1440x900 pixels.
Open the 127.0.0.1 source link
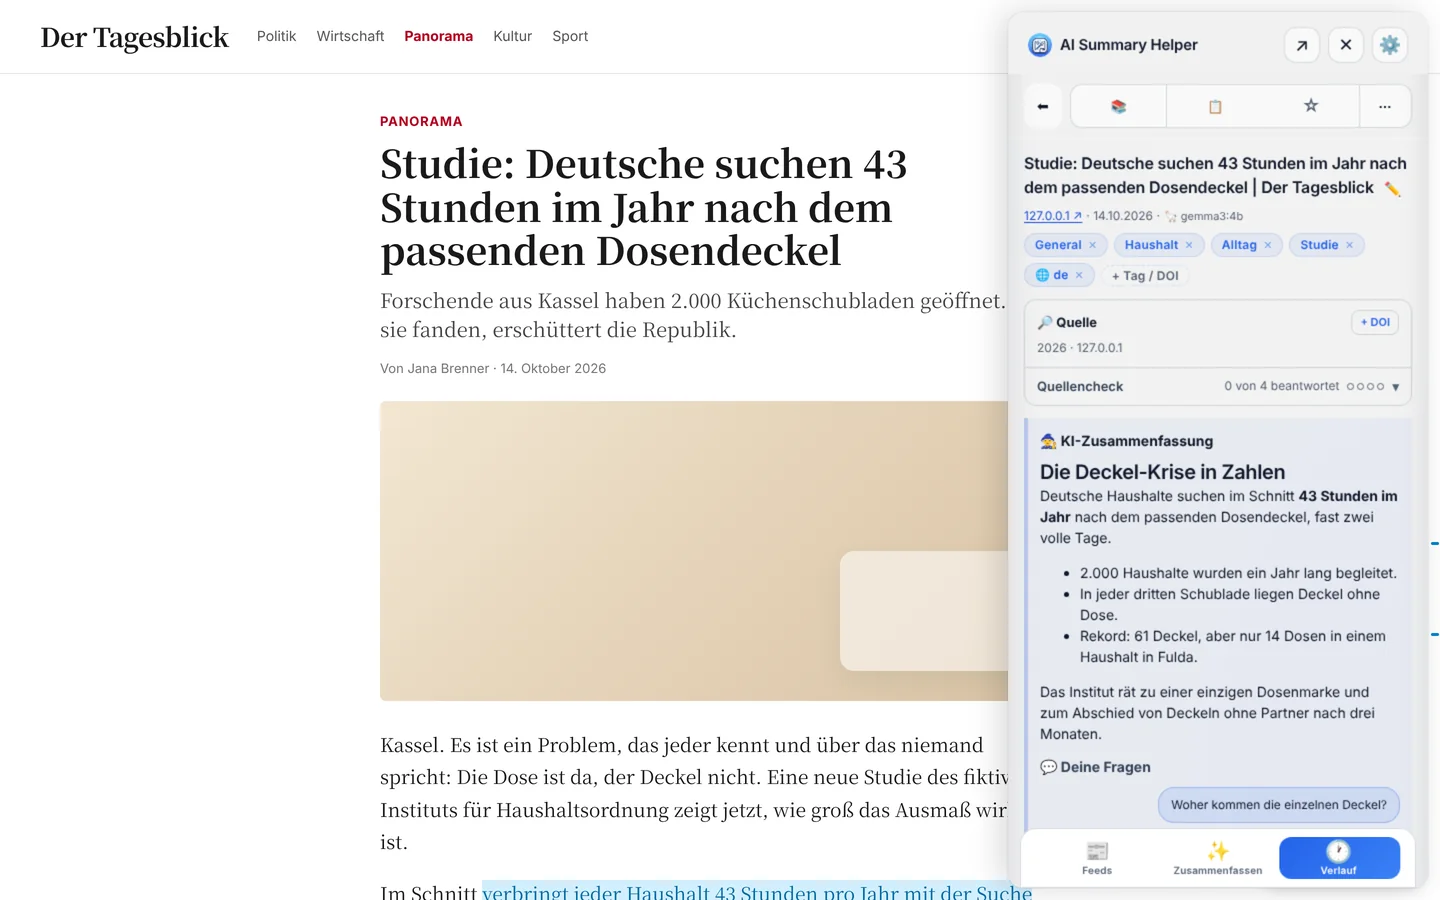pos(1053,216)
